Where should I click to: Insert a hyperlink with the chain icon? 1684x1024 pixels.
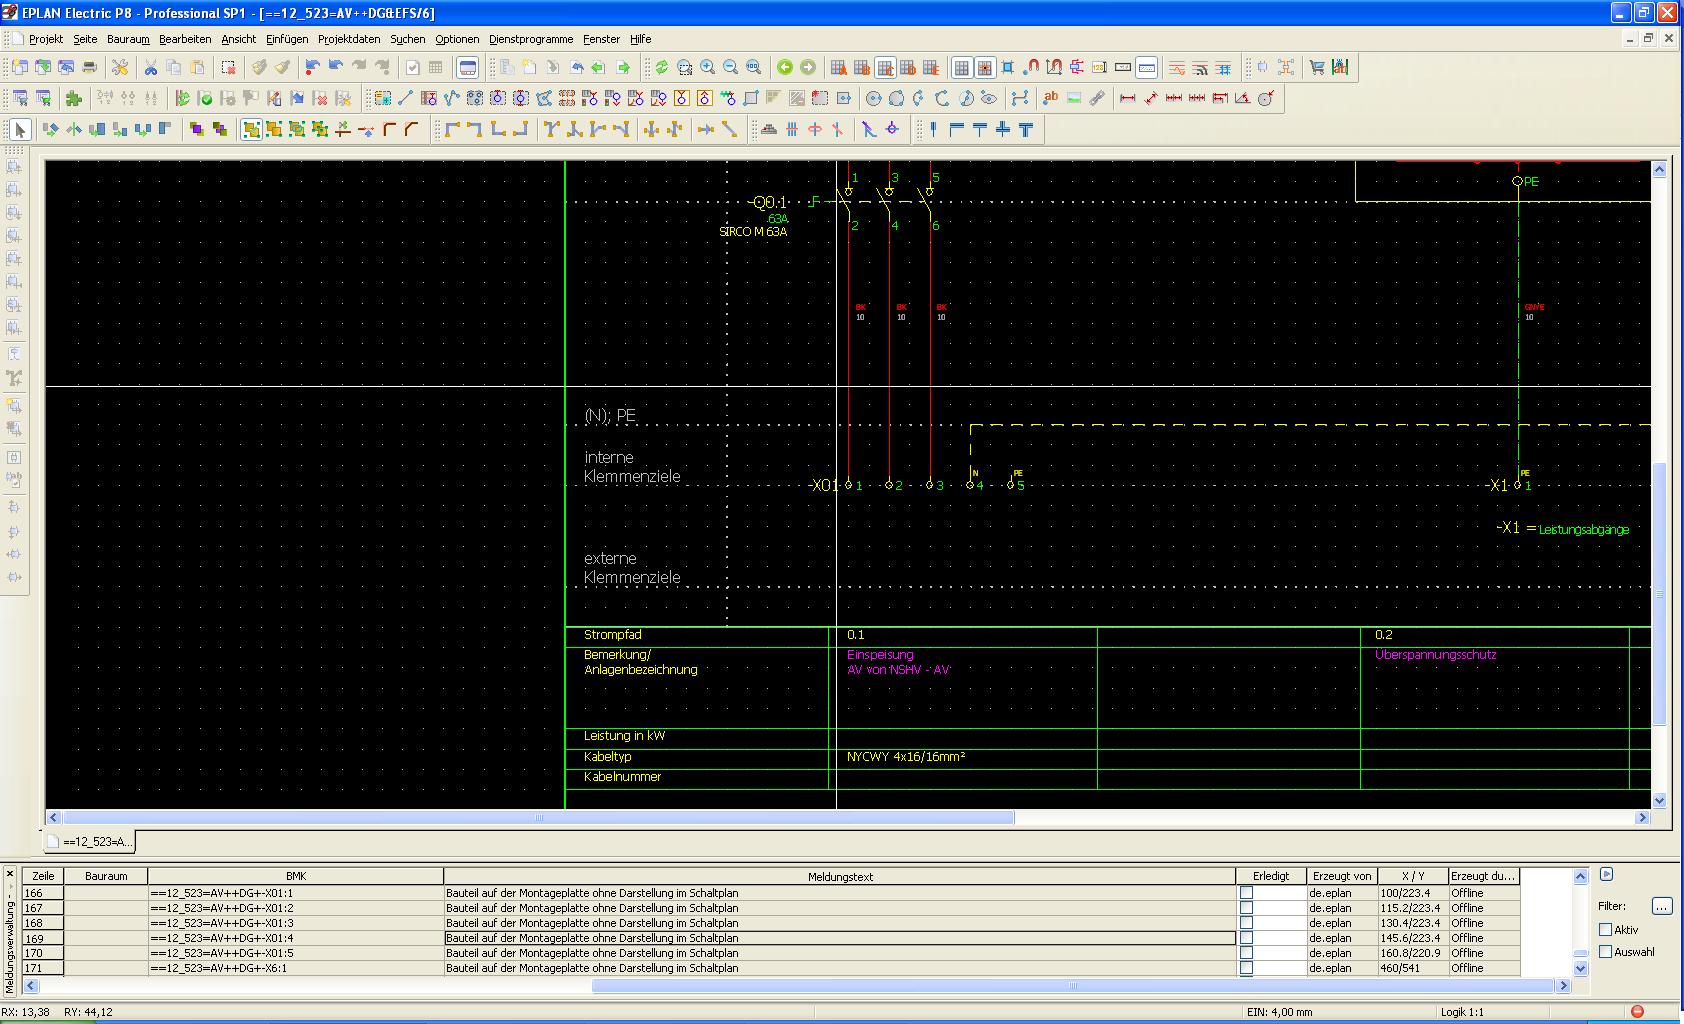tap(1097, 98)
